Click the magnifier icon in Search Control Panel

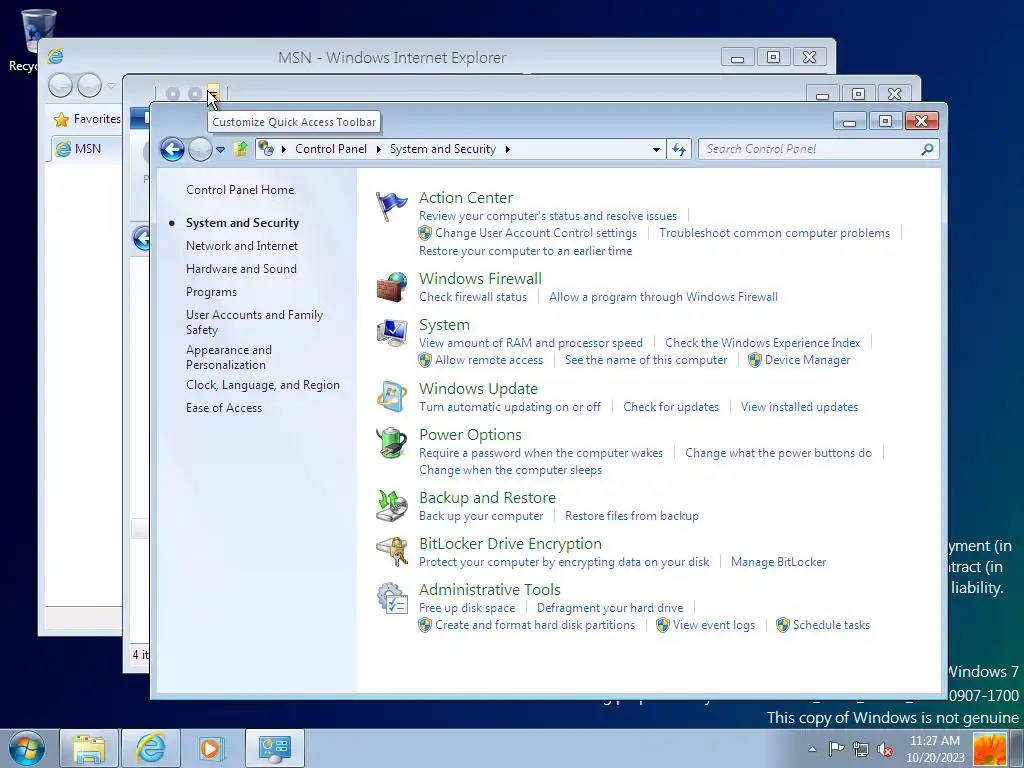tap(927, 150)
